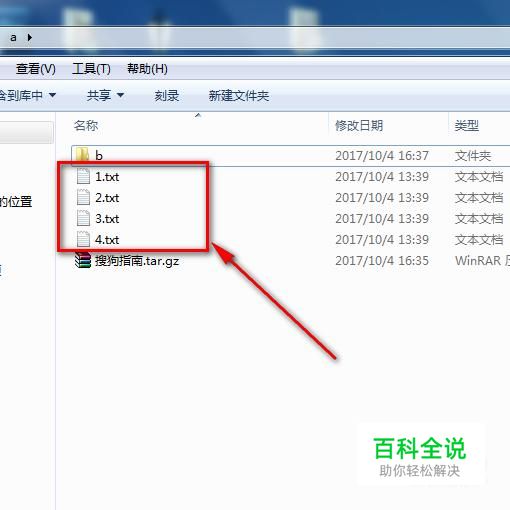This screenshot has width=510, height=510.
Task: Open the 帮助(H) menu
Action: point(147,69)
